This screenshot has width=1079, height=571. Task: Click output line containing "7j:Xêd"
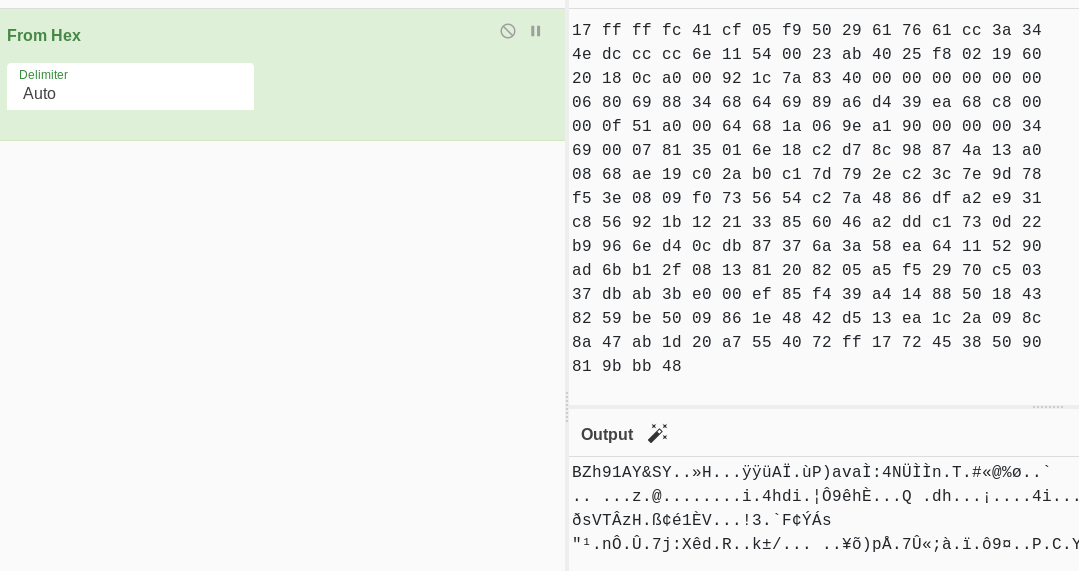click(x=824, y=544)
